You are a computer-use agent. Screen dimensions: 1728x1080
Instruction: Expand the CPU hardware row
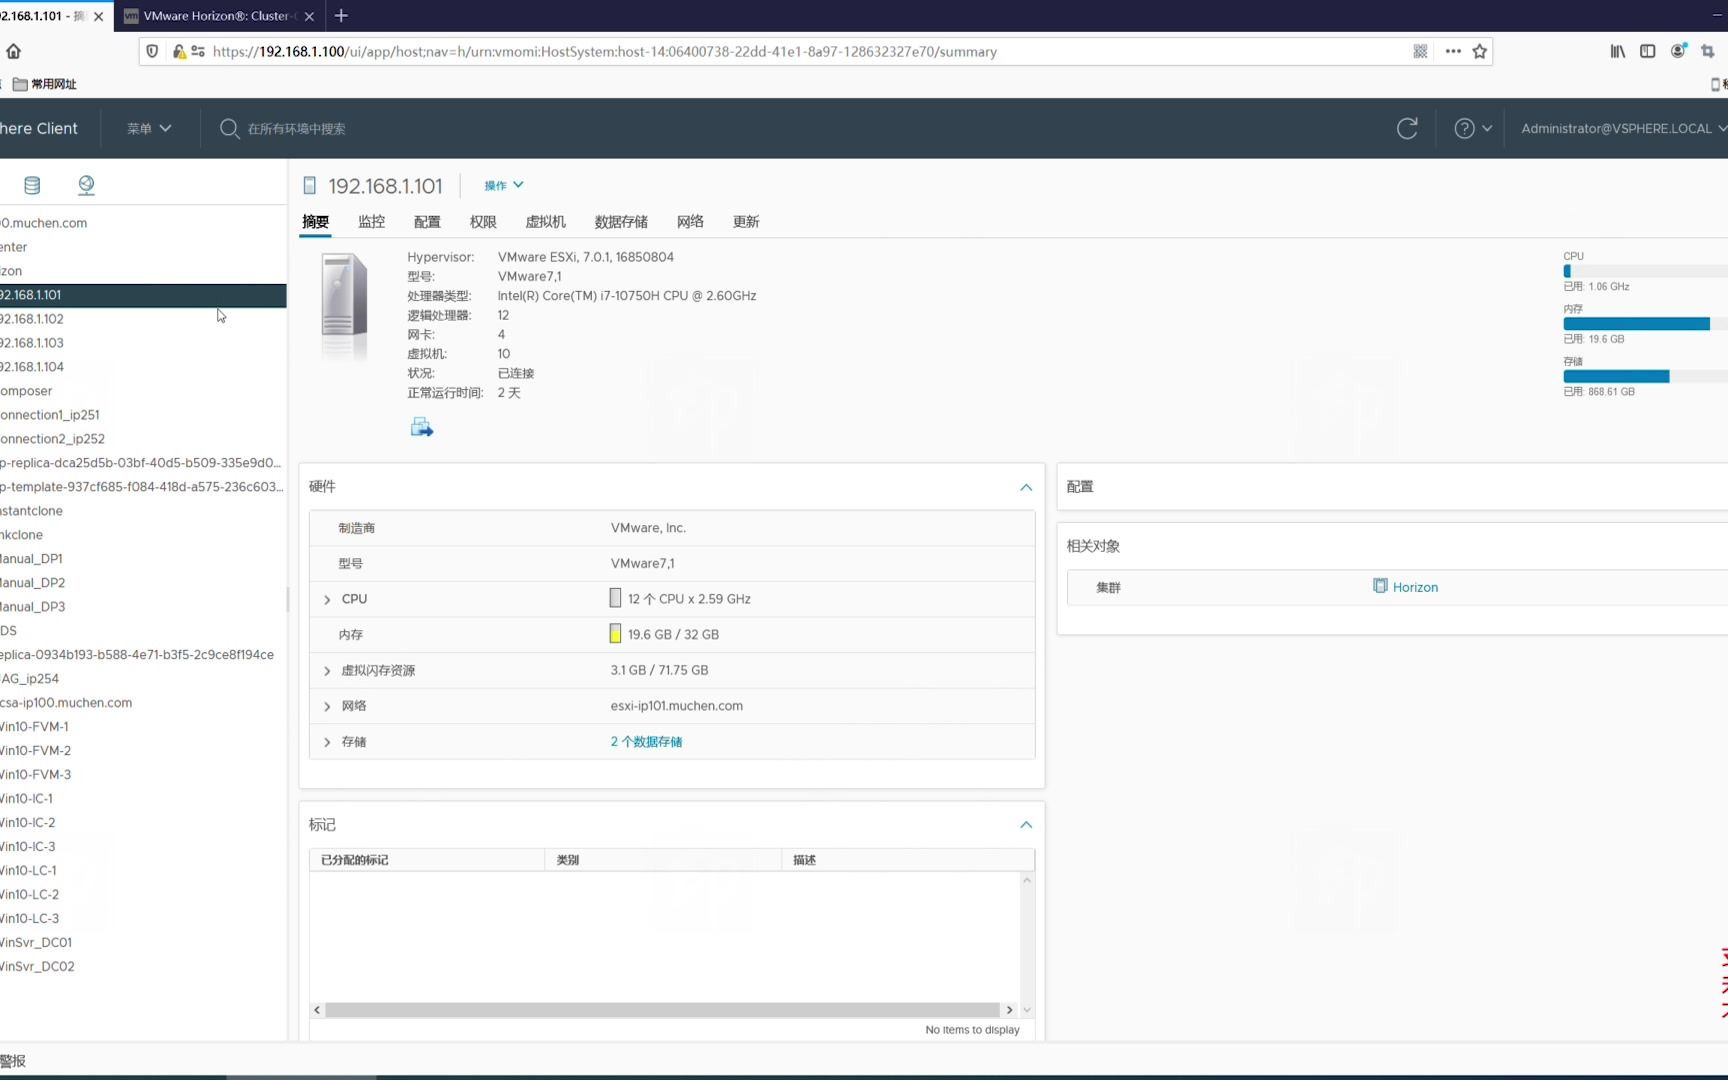[327, 599]
